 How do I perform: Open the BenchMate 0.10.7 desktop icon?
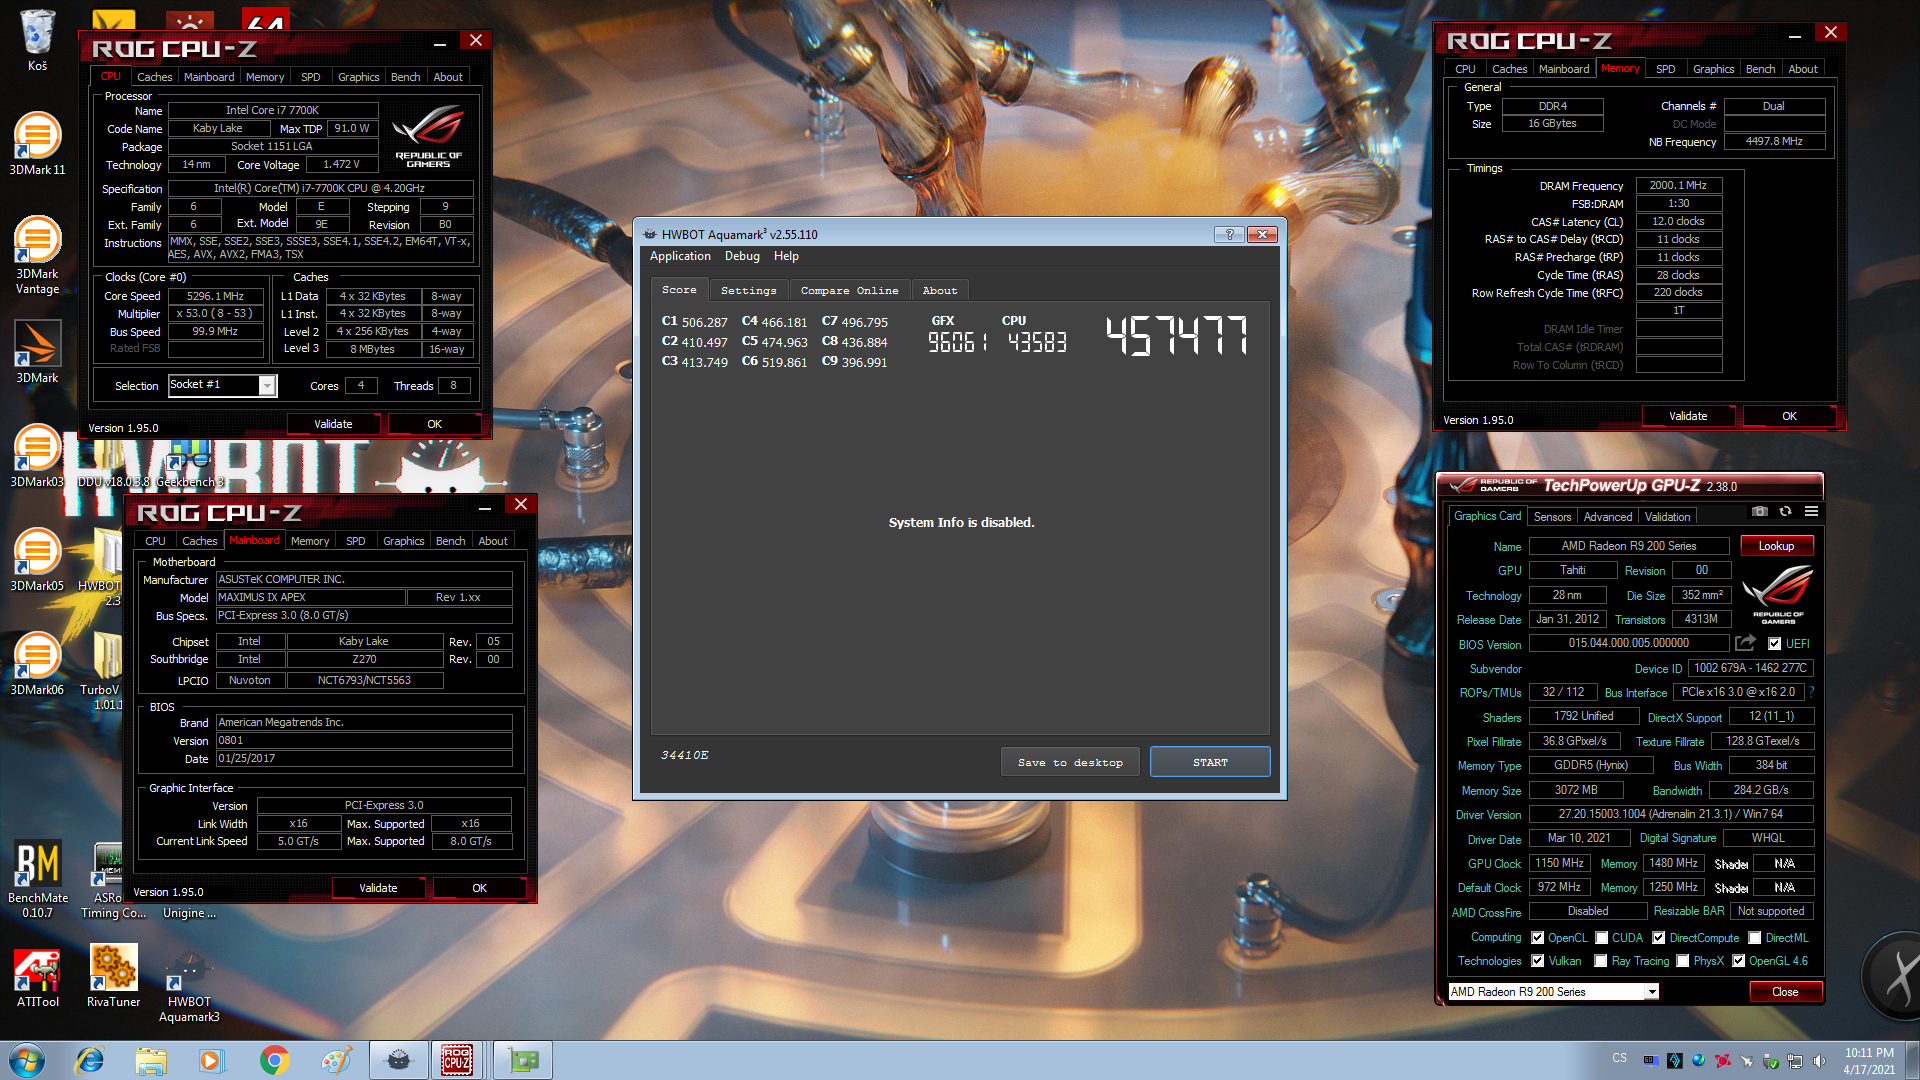point(38,878)
